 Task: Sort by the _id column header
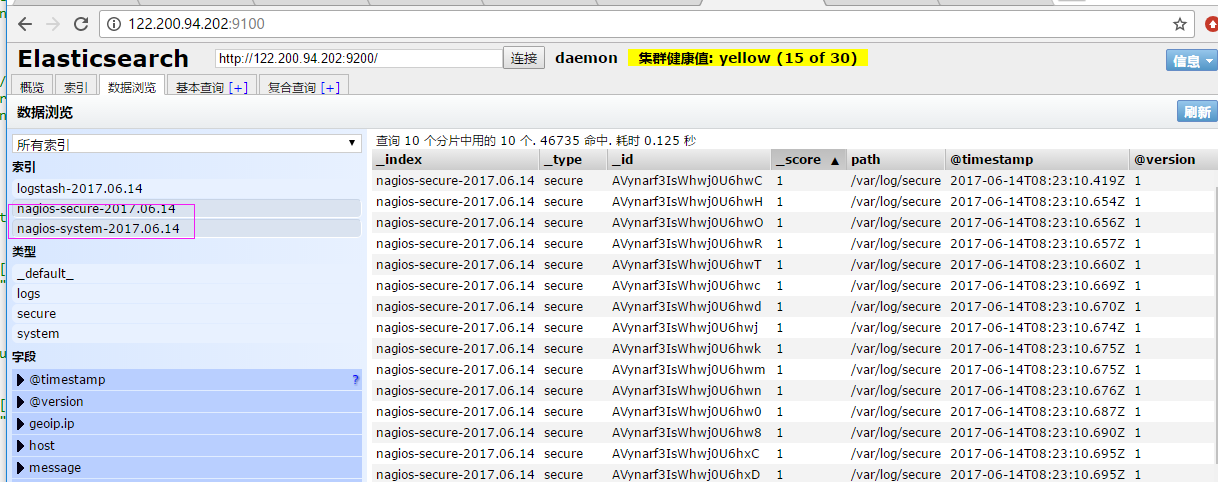coord(689,160)
